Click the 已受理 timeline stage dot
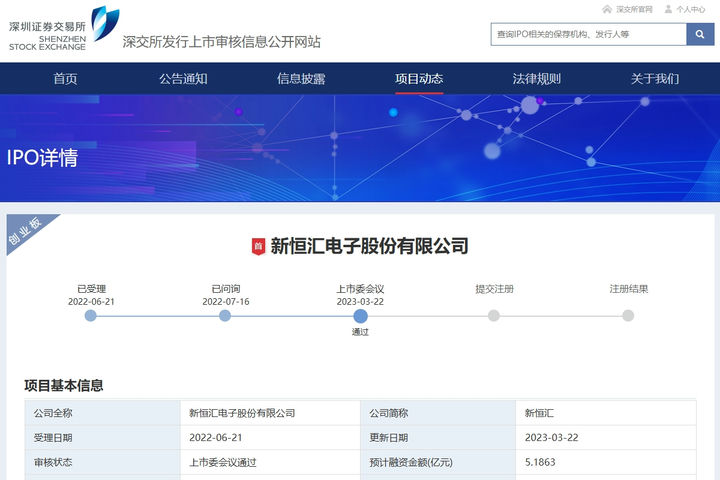Screen dimensions: 720x480 click(x=91, y=316)
